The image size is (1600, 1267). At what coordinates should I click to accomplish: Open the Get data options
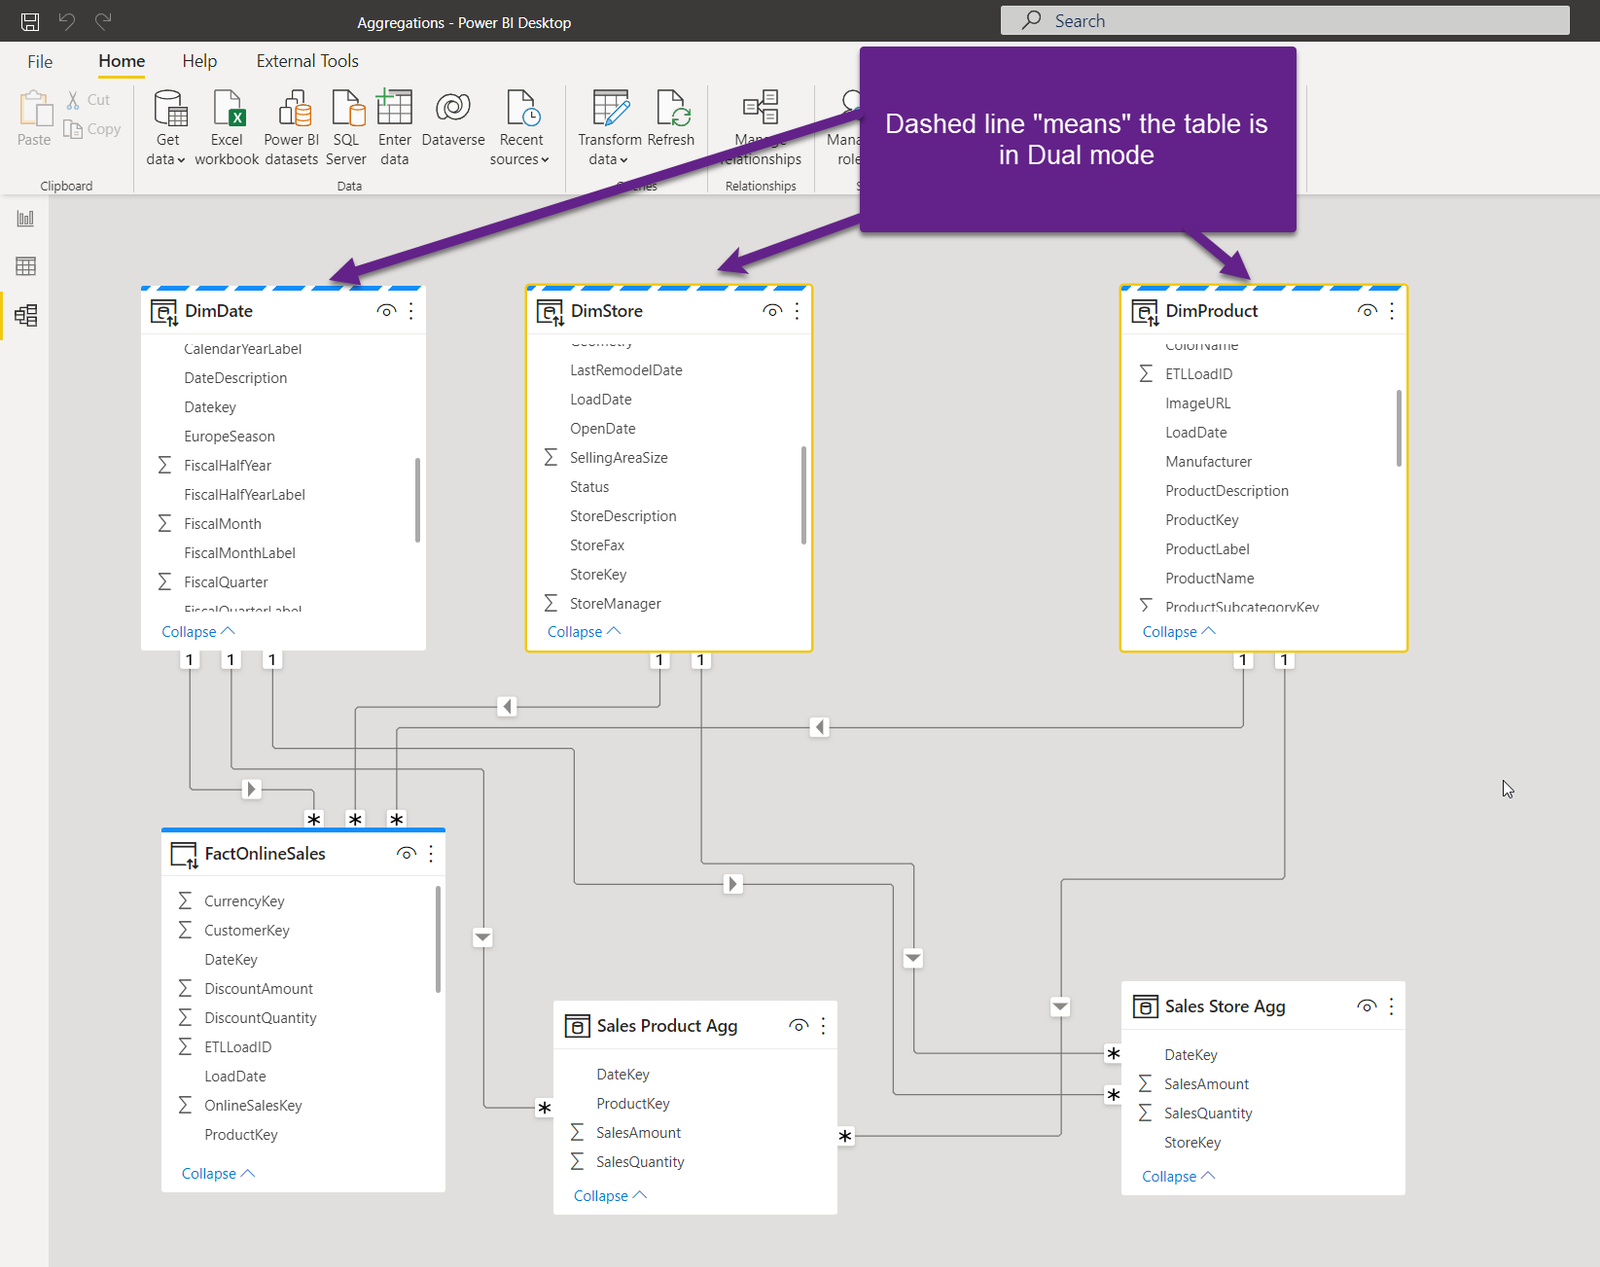(166, 125)
